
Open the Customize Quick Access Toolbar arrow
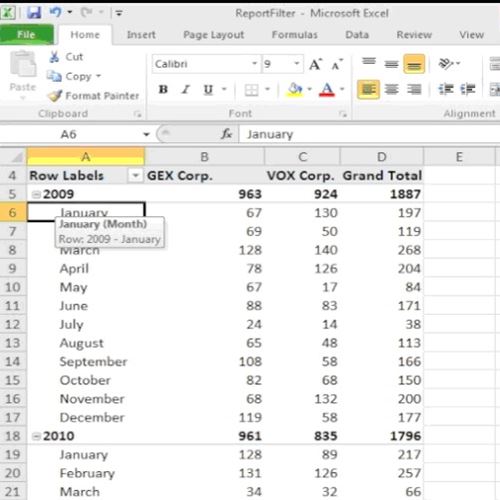pyautogui.click(x=119, y=13)
